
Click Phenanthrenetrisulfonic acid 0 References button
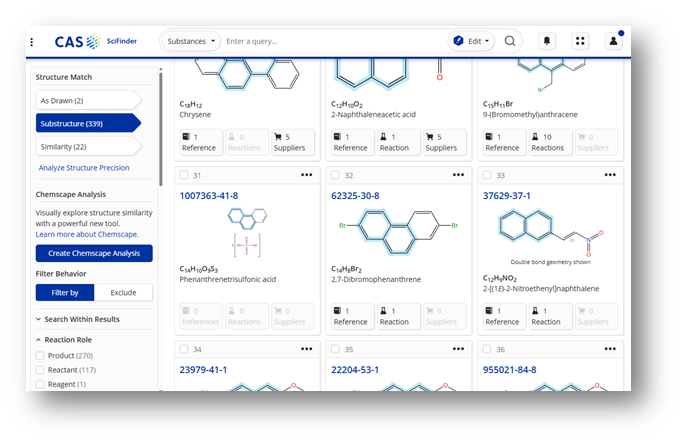click(200, 316)
